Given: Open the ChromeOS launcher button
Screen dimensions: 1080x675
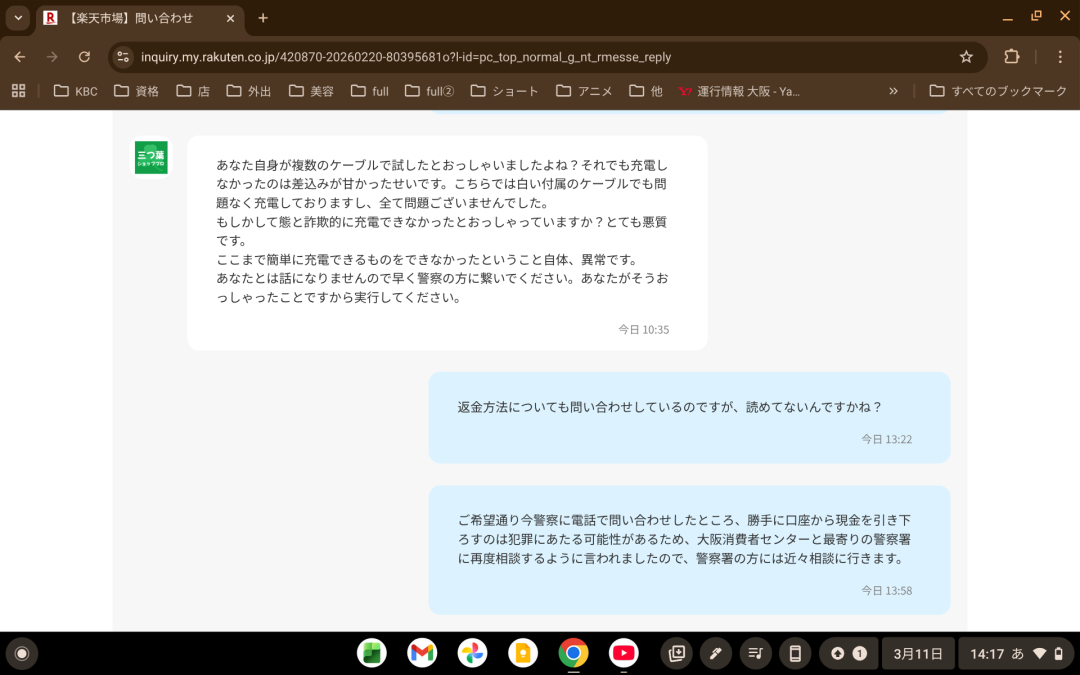Looking at the screenshot, I should point(21,653).
